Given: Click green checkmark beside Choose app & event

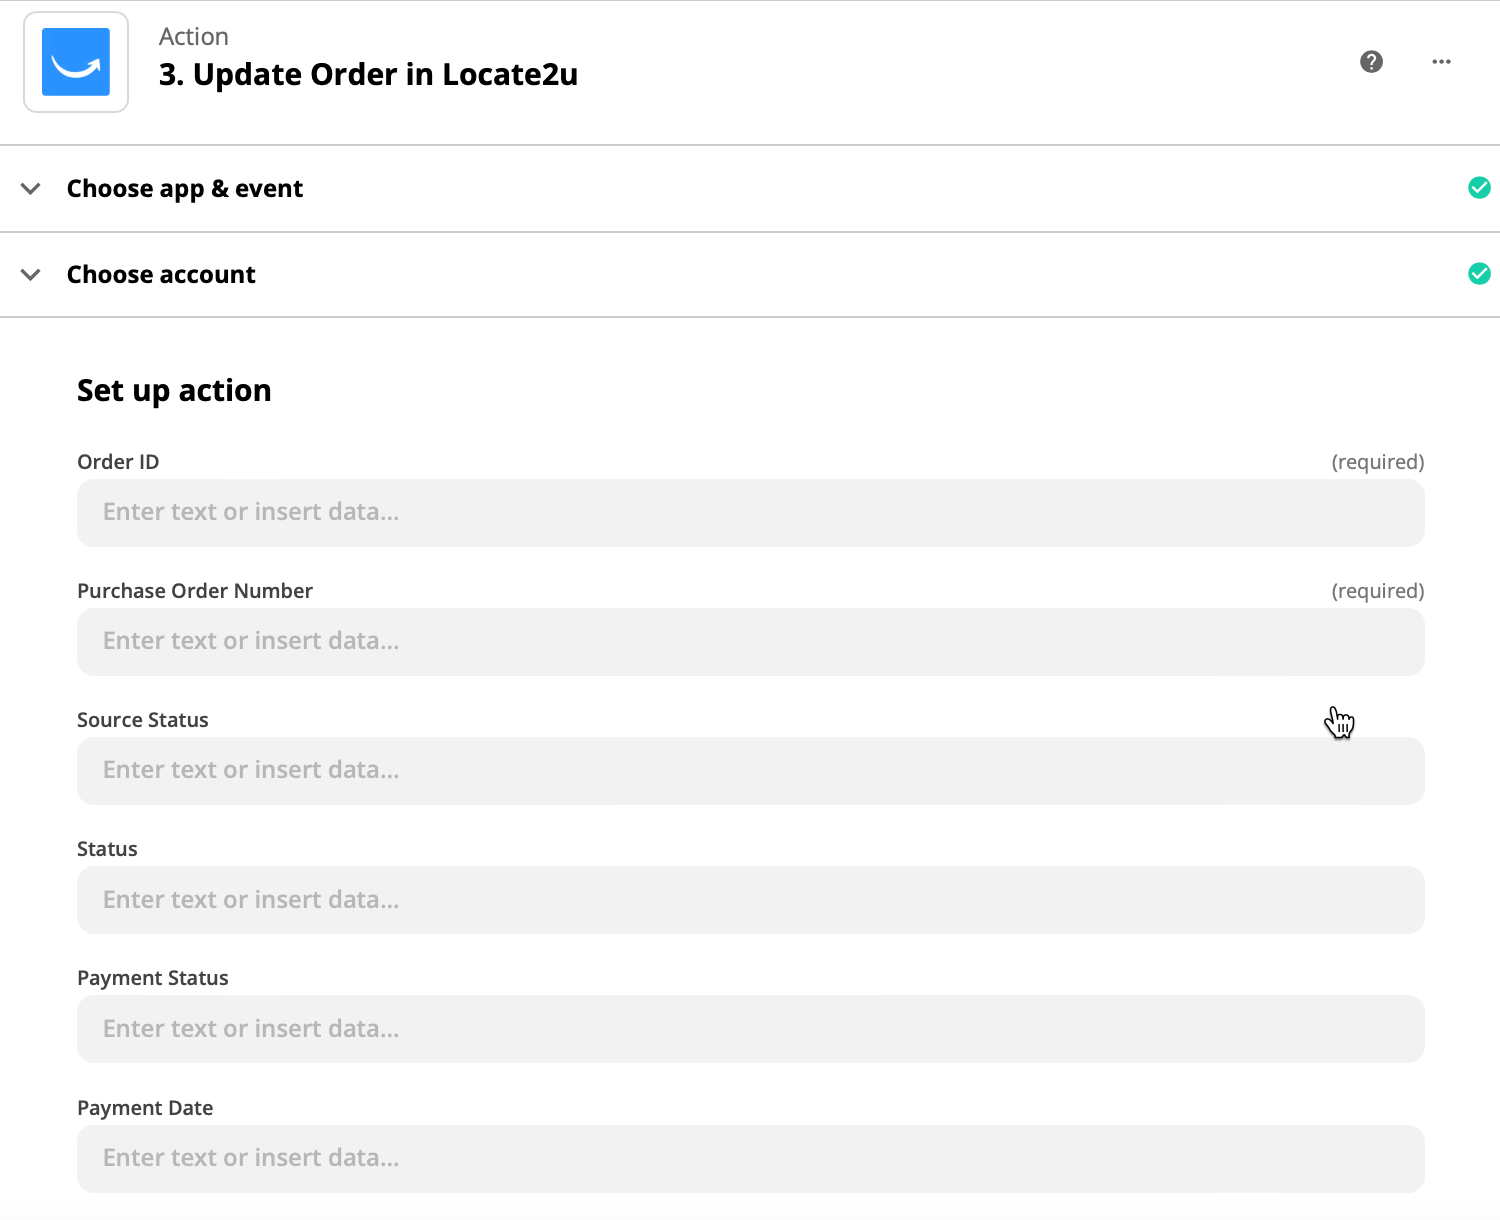Looking at the screenshot, I should point(1479,188).
